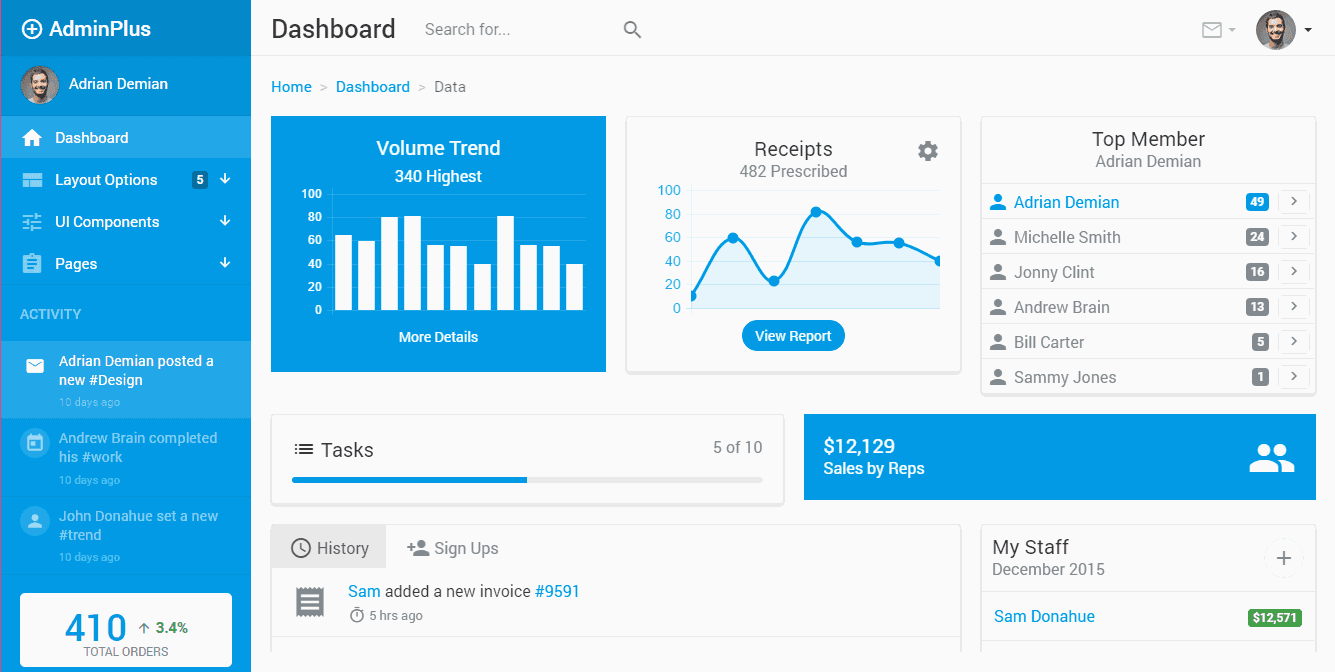This screenshot has height=672, width=1335.
Task: Click the search magnifier icon
Action: pyautogui.click(x=632, y=30)
